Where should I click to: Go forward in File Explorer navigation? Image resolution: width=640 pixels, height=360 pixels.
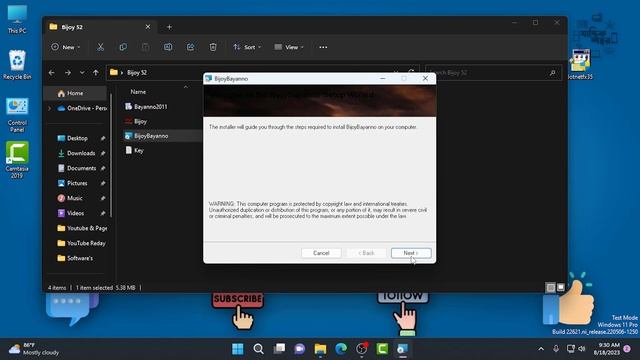pos(68,73)
